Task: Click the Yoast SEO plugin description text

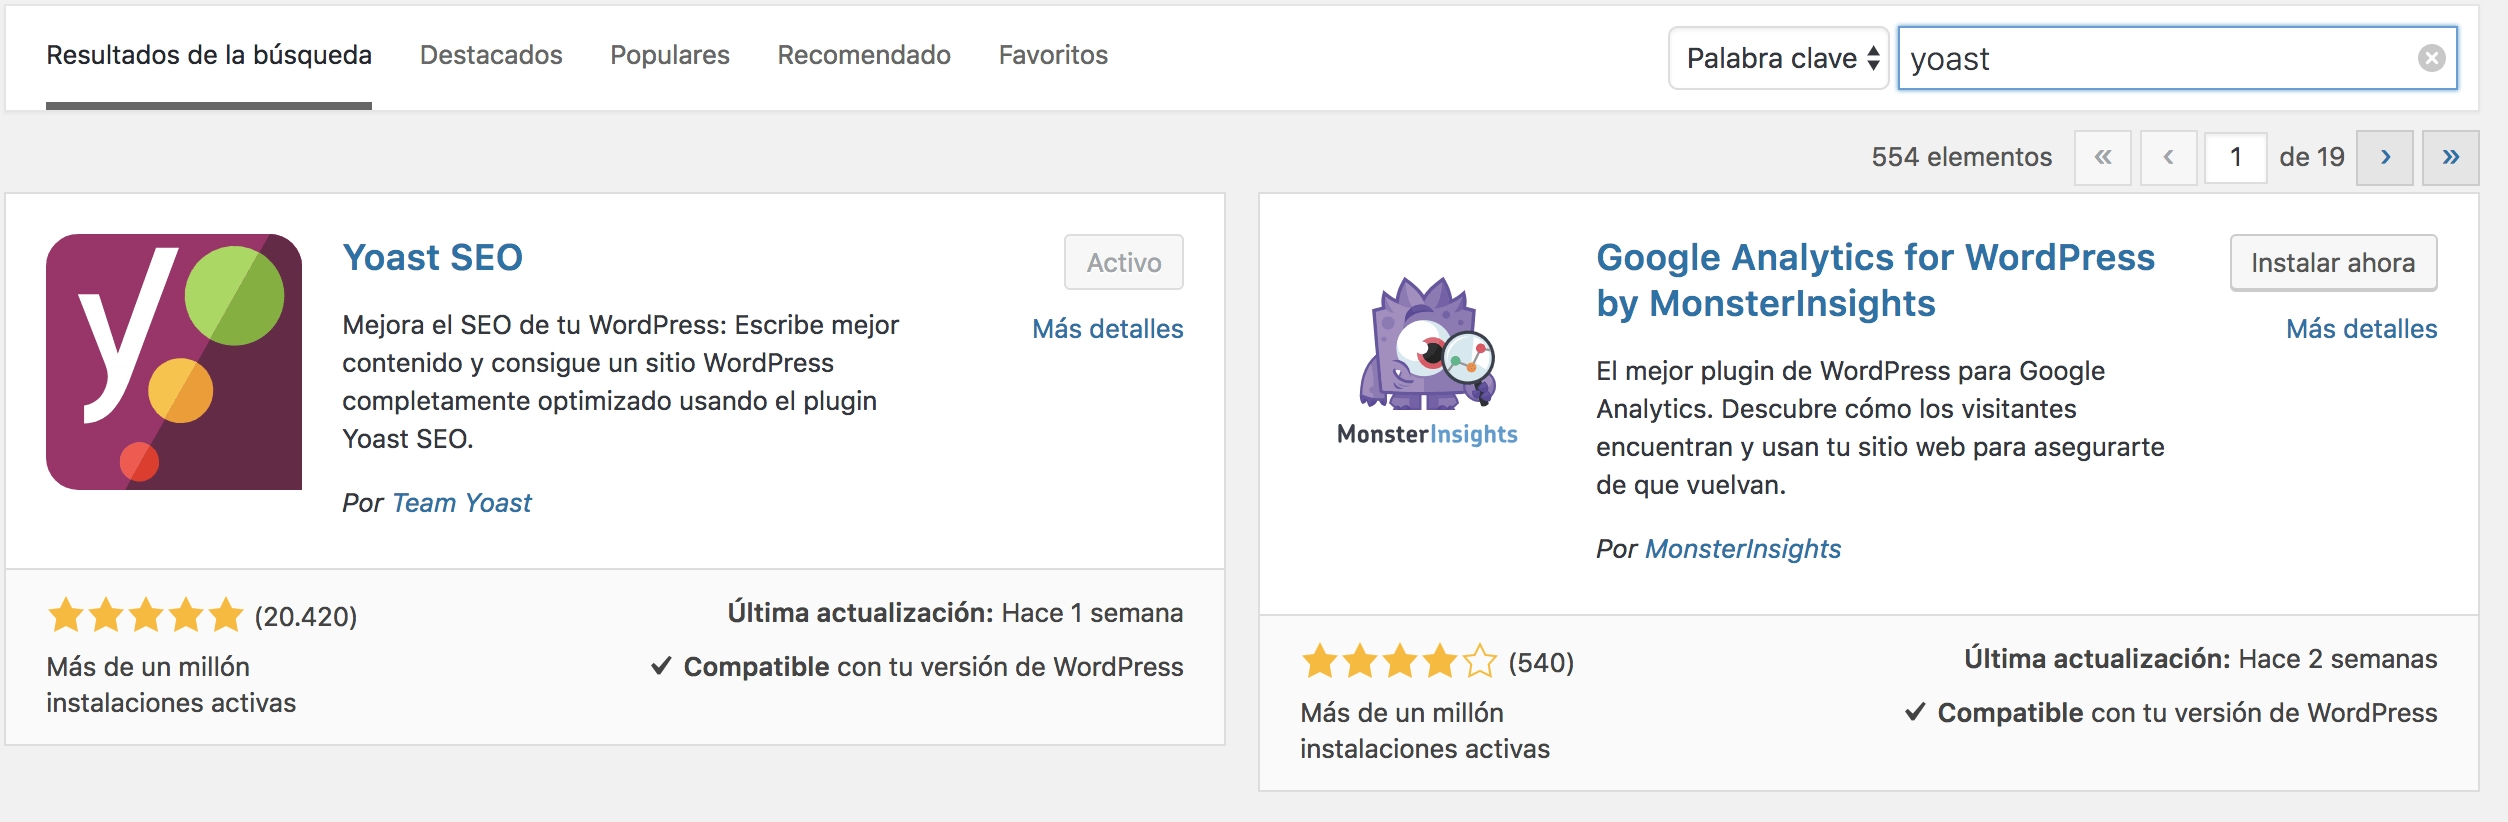Action: pyautogui.click(x=620, y=382)
